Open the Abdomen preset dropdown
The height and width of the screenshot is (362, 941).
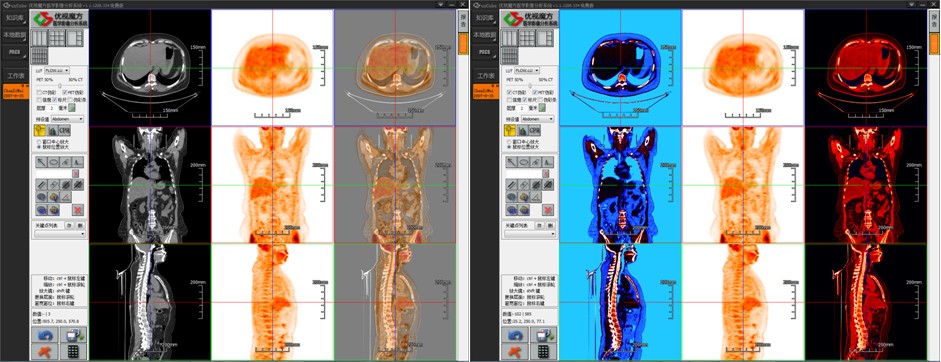pos(67,119)
